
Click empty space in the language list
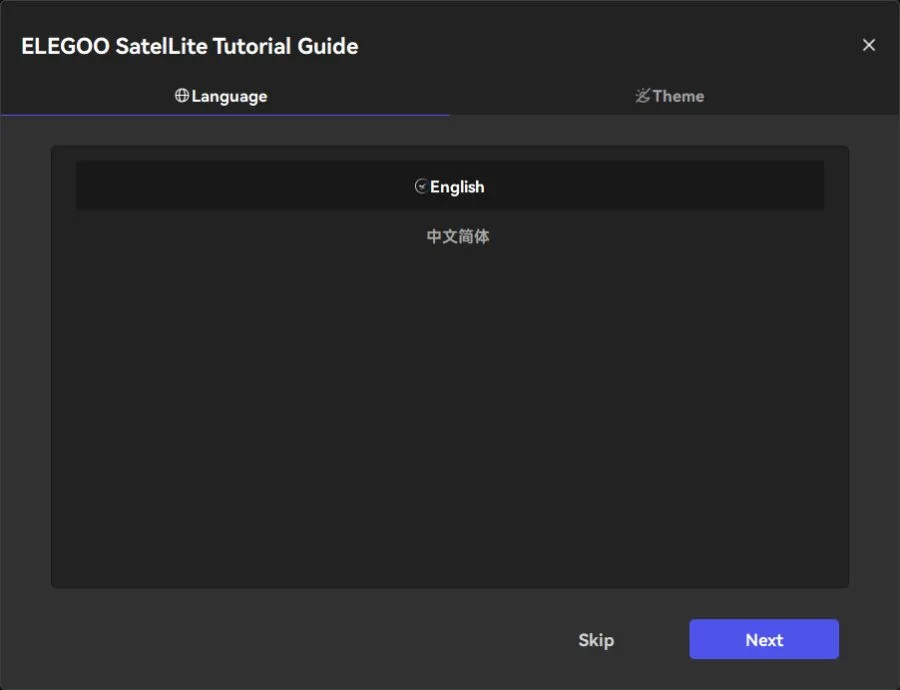point(450,420)
